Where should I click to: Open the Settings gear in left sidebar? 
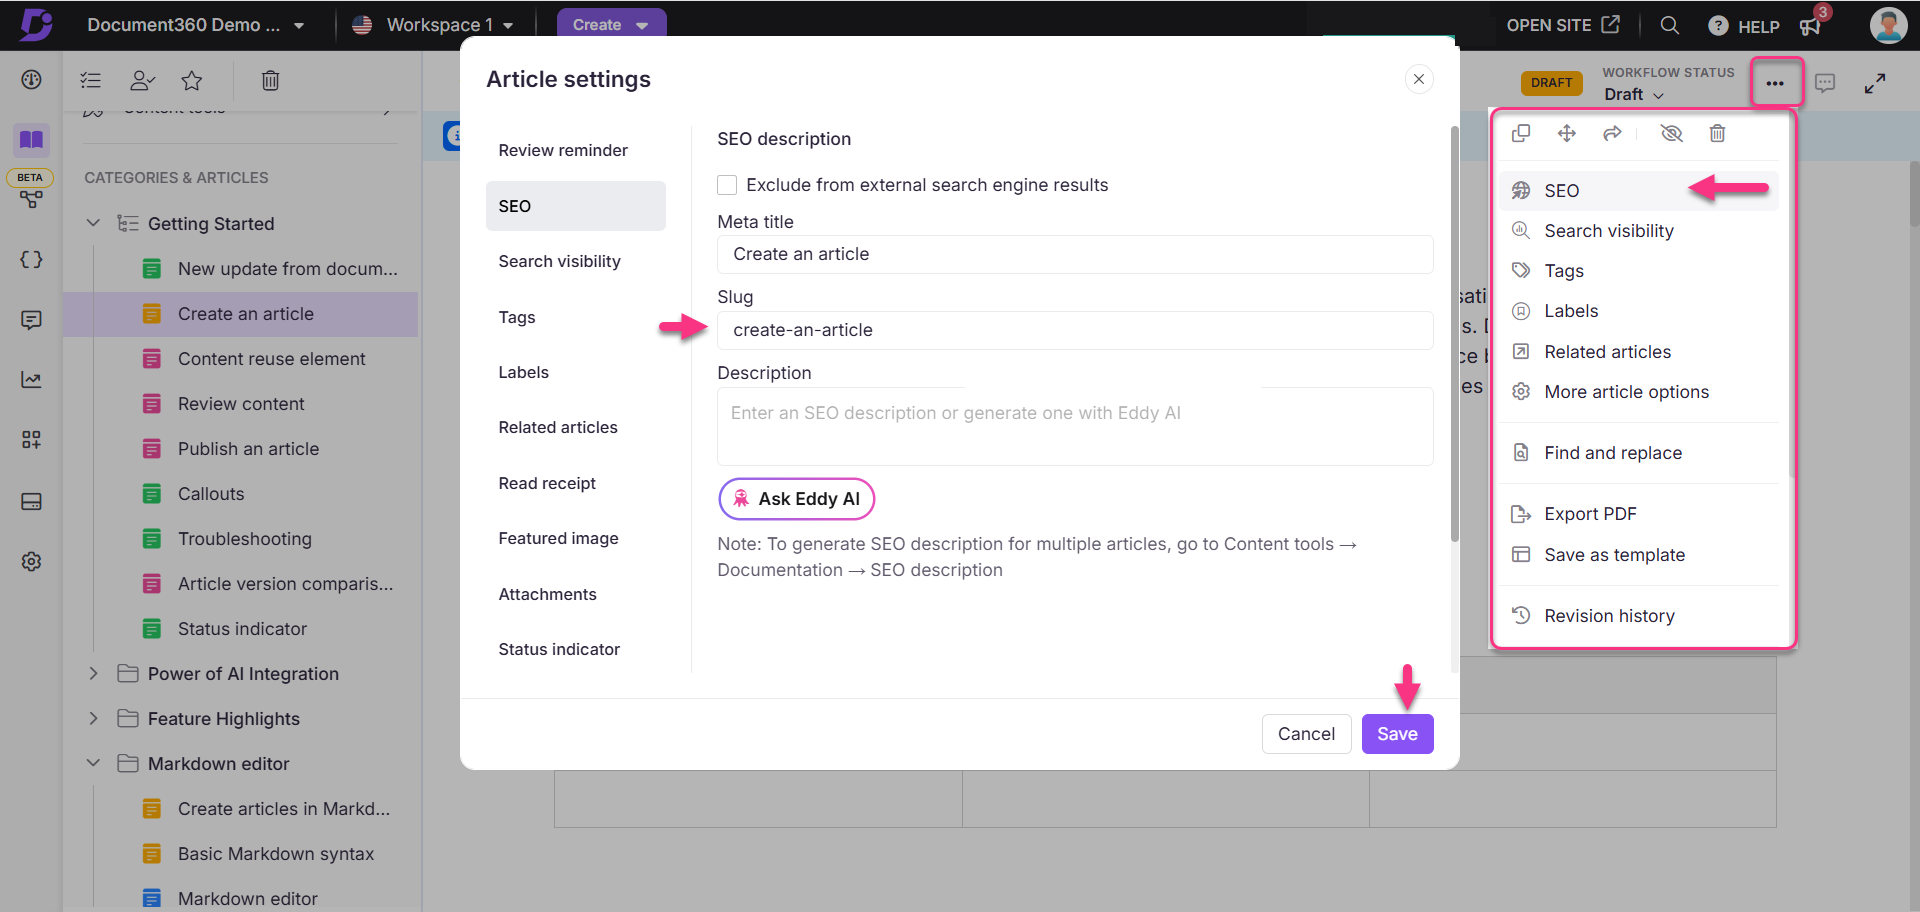tap(31, 561)
